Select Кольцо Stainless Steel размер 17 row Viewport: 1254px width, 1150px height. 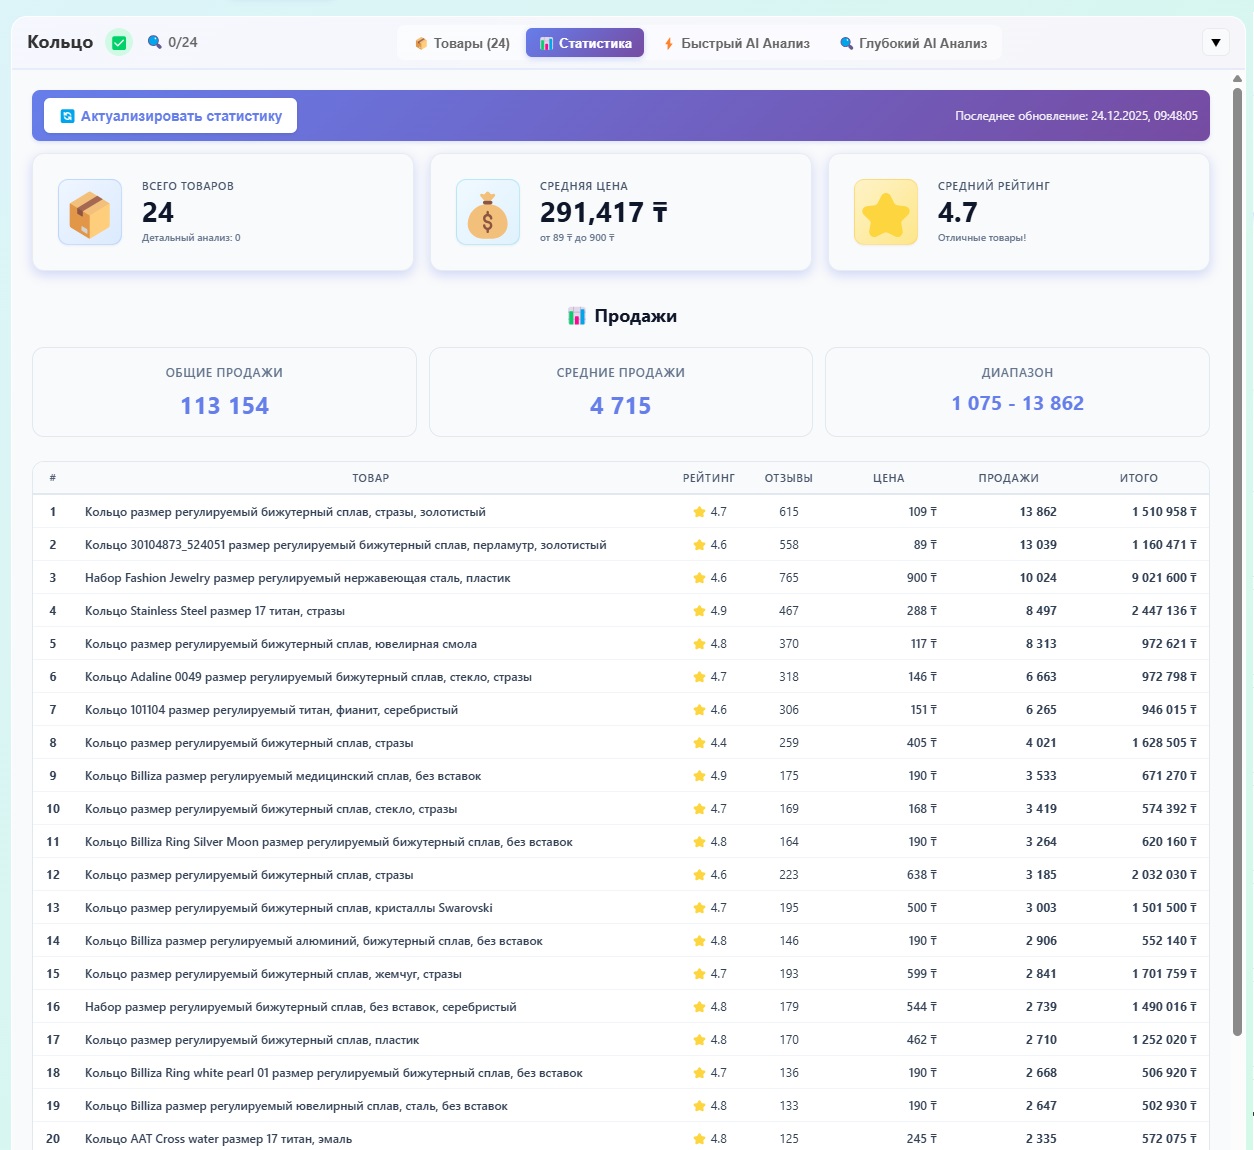215,611
